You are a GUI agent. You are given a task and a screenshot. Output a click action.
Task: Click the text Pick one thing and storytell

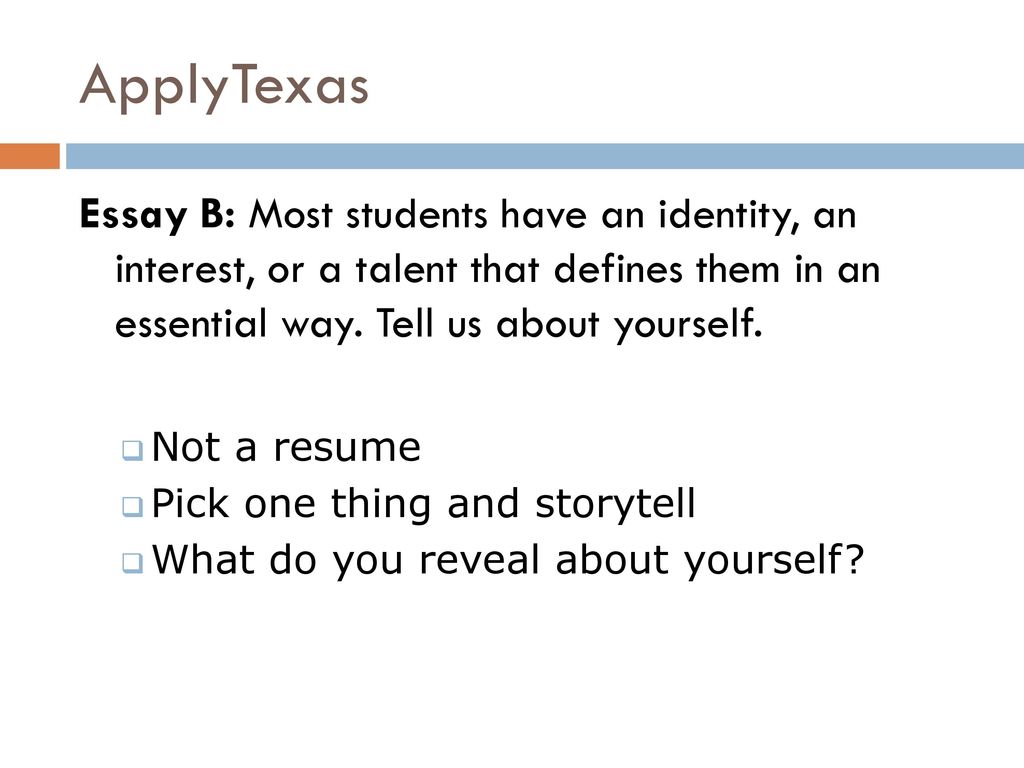click(423, 504)
